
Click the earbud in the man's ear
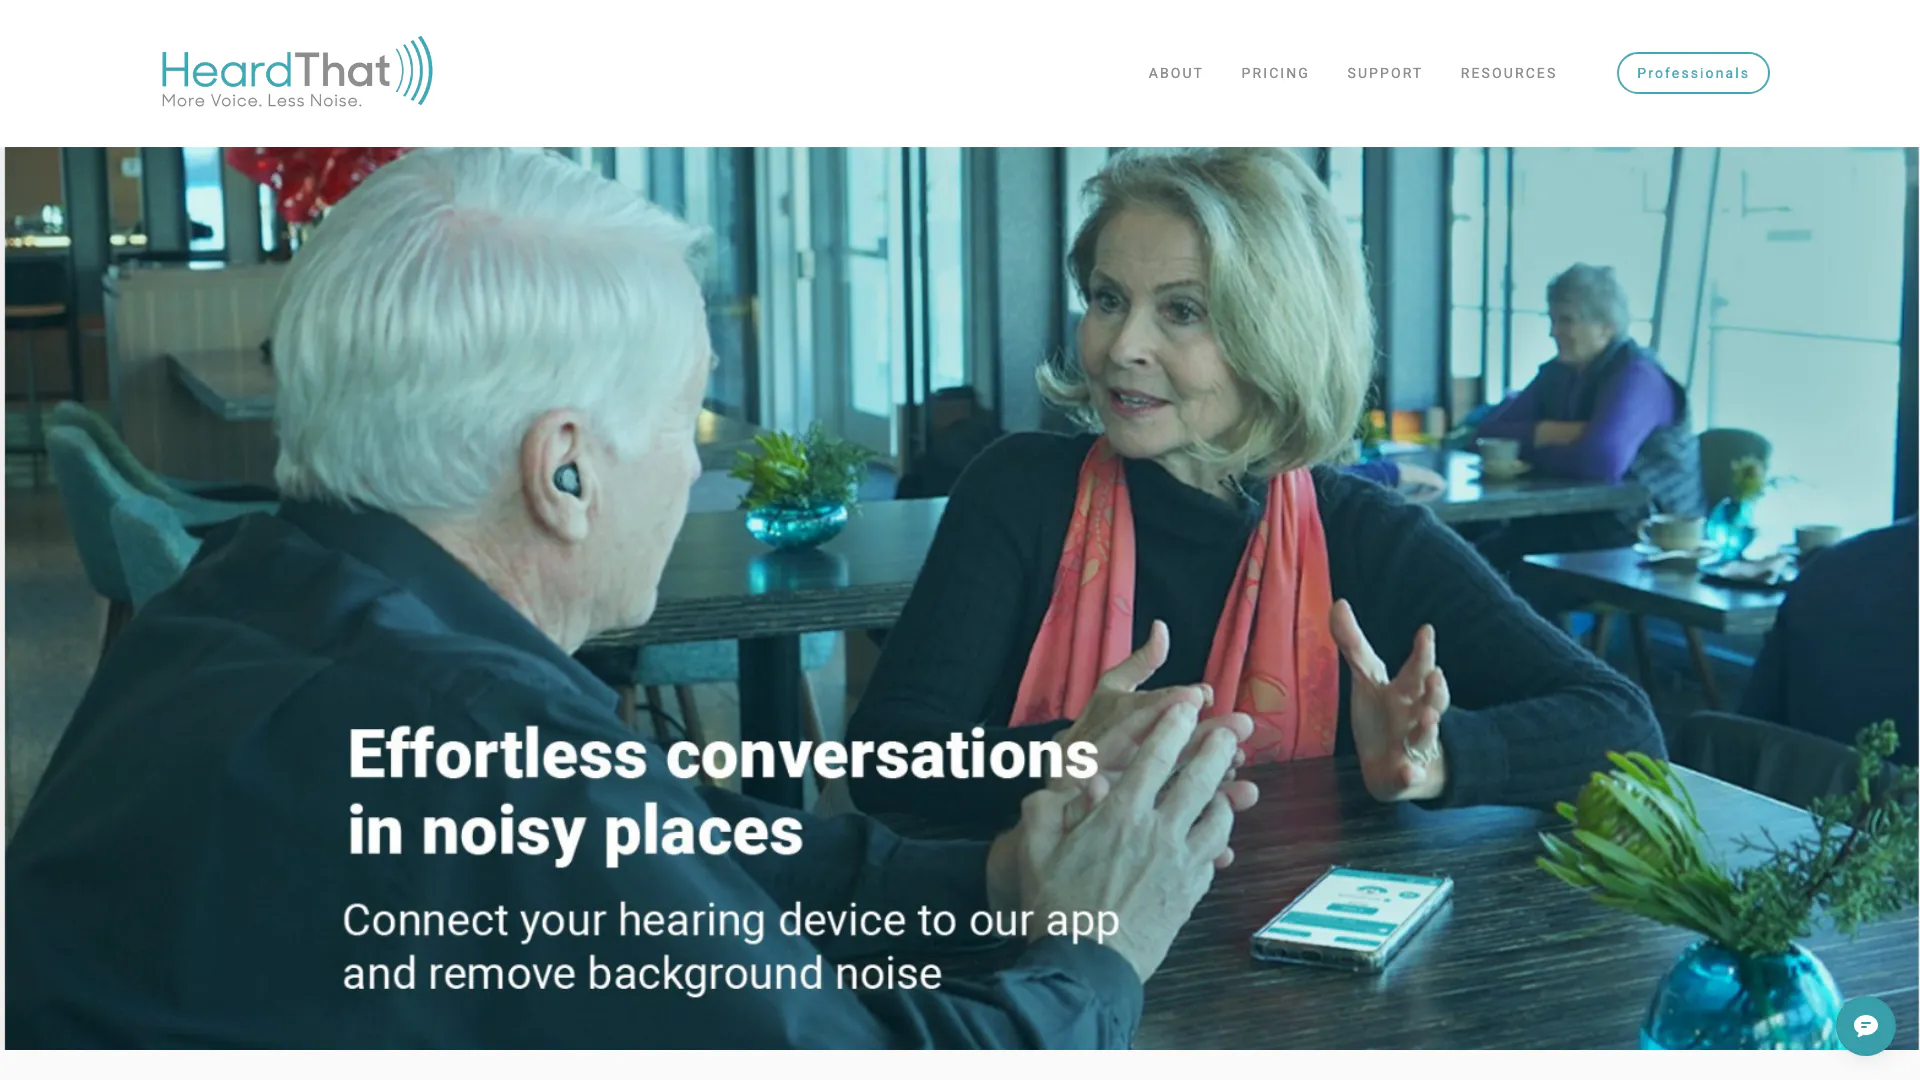tap(567, 480)
